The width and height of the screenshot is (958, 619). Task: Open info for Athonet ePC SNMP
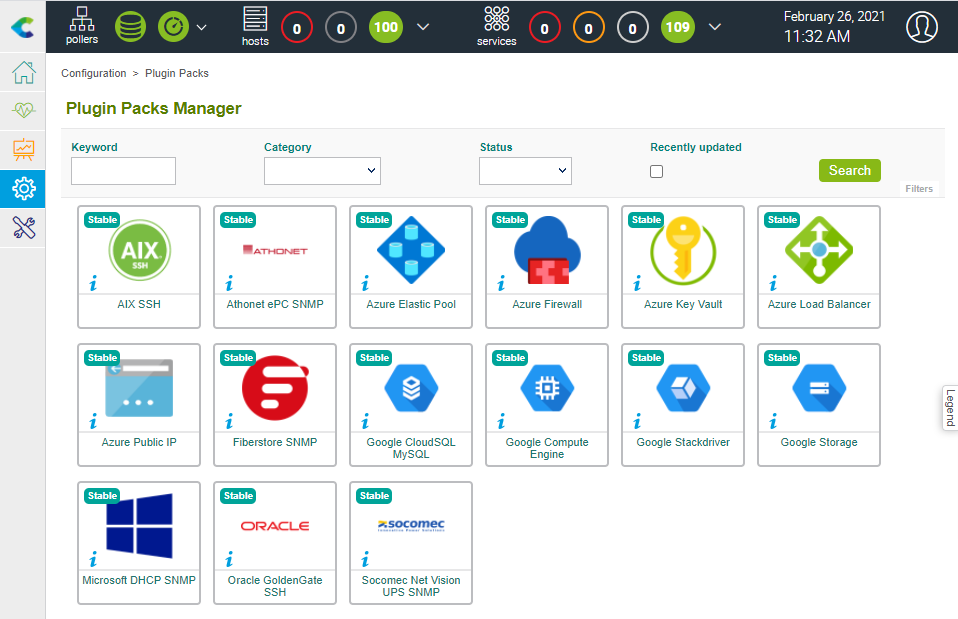[229, 284]
